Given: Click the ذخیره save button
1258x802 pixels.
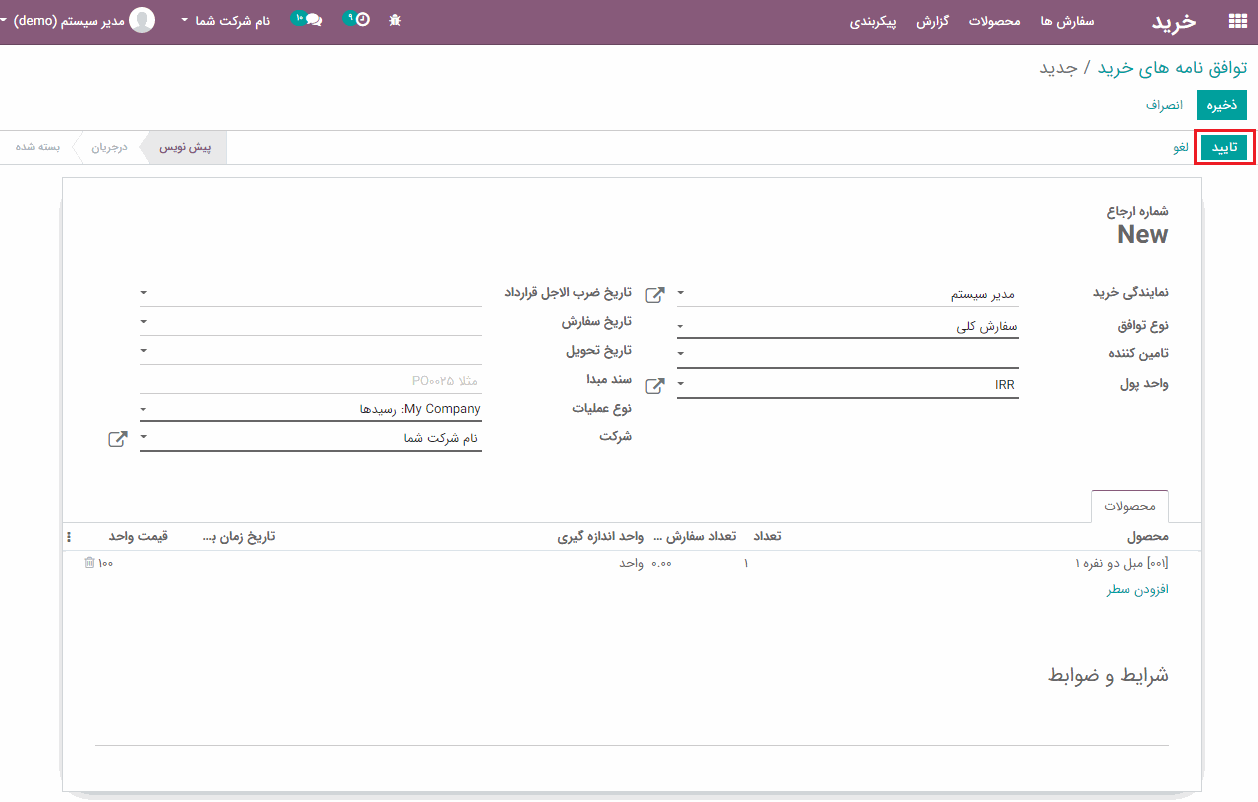Looking at the screenshot, I should 1222,105.
